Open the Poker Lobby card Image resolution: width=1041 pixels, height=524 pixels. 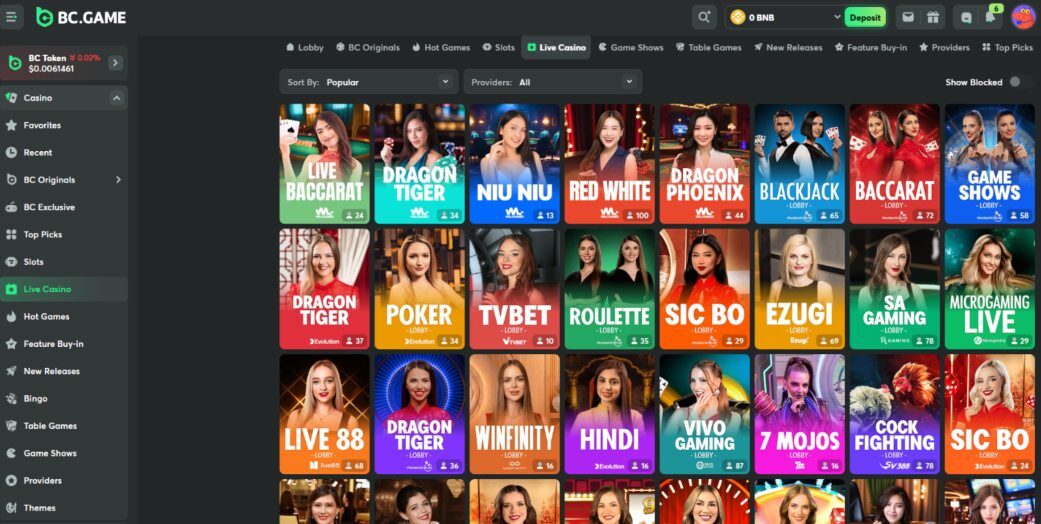point(419,289)
